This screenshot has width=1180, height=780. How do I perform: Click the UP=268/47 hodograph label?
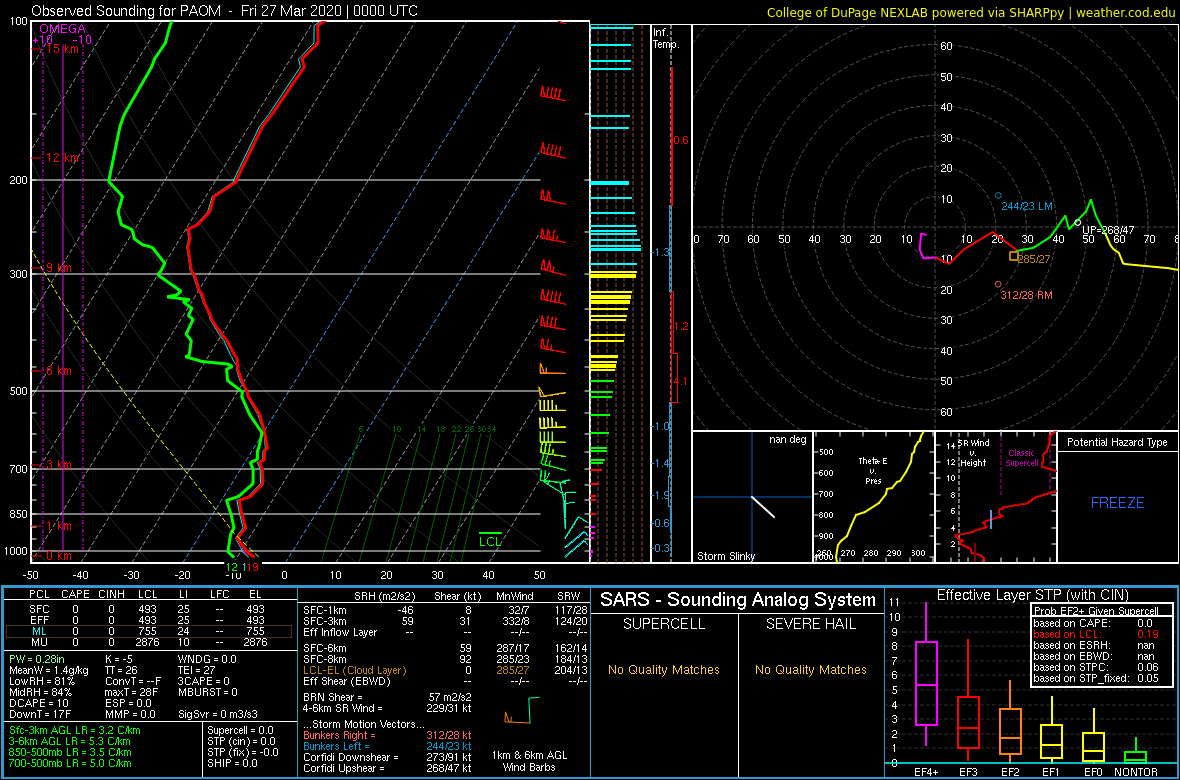pyautogui.click(x=1108, y=230)
